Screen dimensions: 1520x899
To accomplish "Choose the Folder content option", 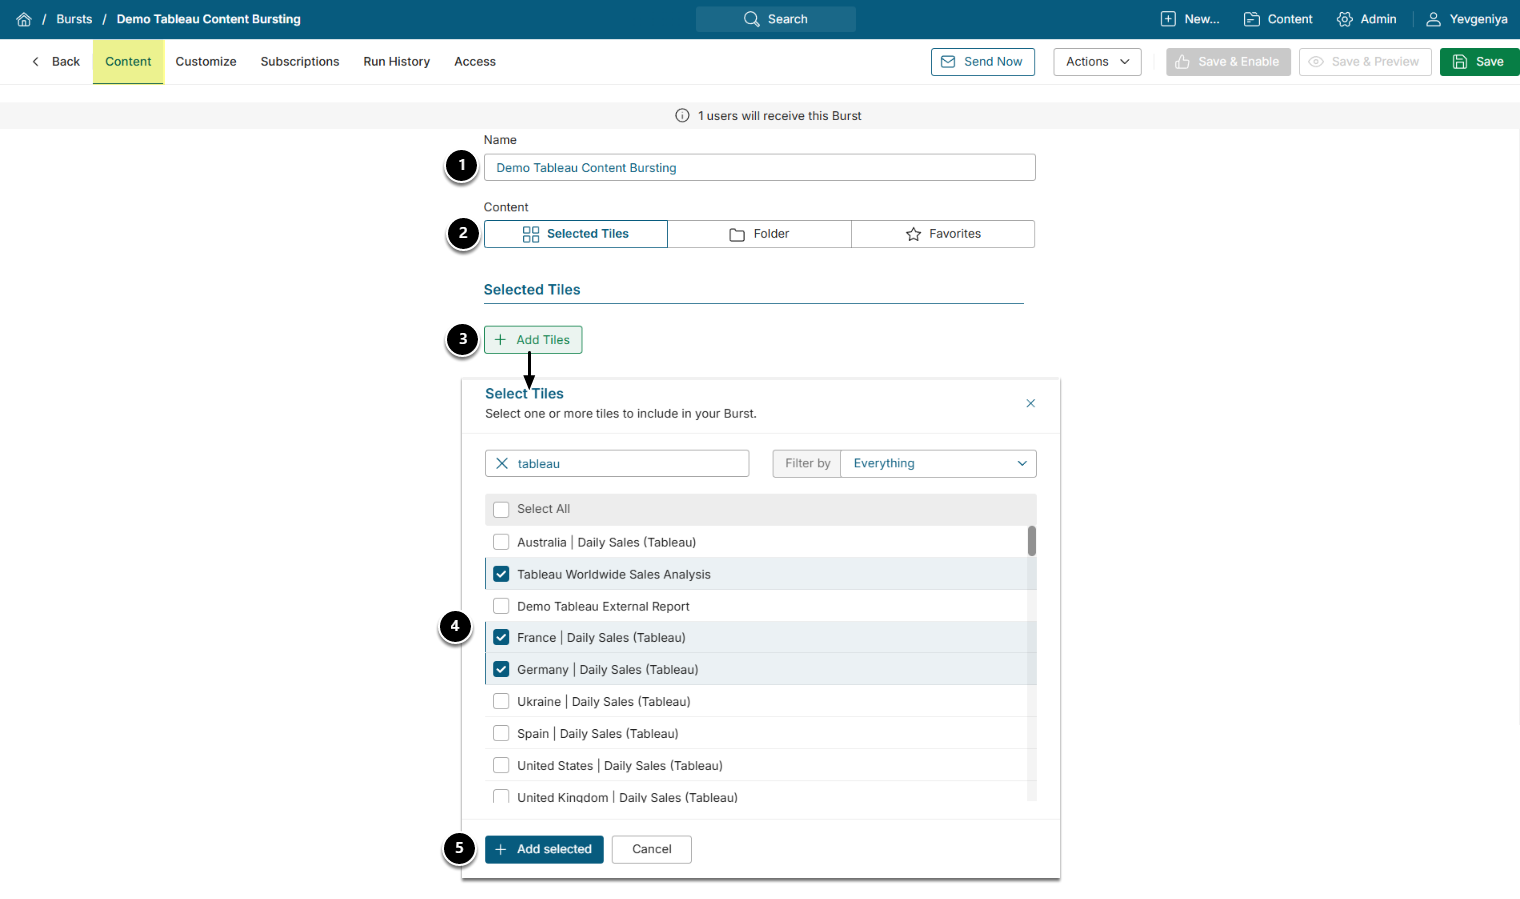I will tap(759, 234).
